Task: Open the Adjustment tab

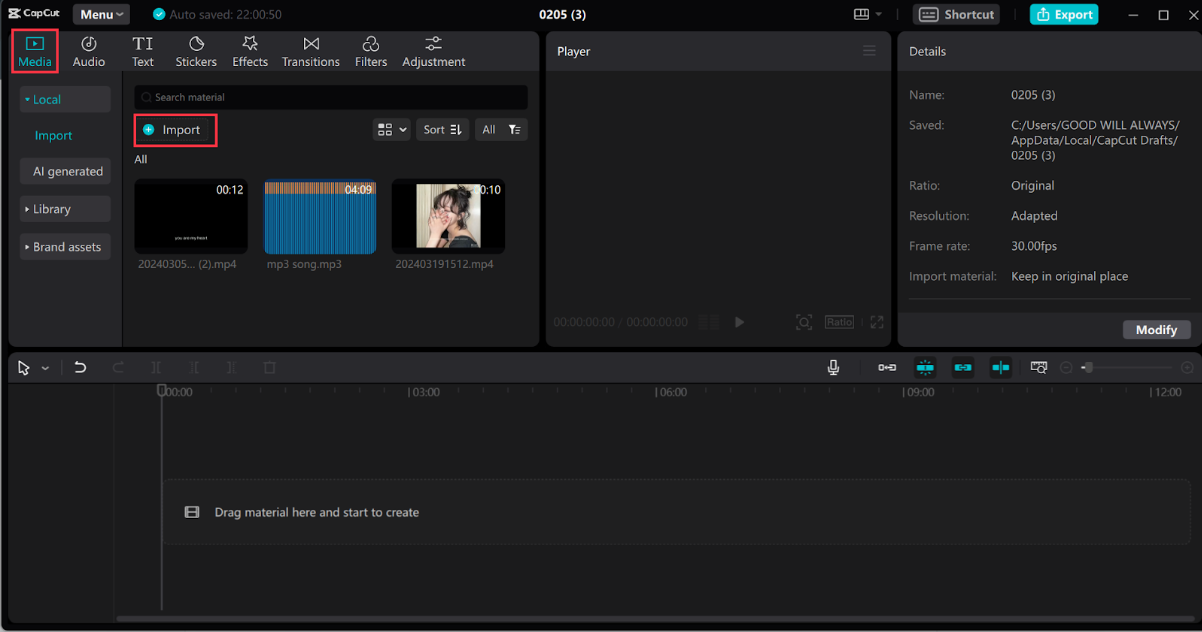Action: coord(434,51)
